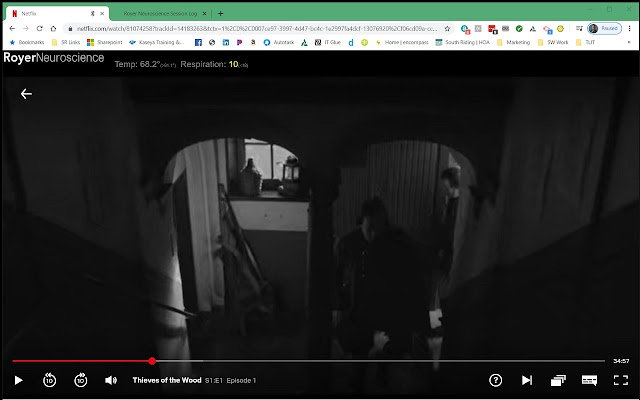Viewport: 640px width, 400px height.
Task: Open the Paused profile button
Action: pyautogui.click(x=604, y=29)
